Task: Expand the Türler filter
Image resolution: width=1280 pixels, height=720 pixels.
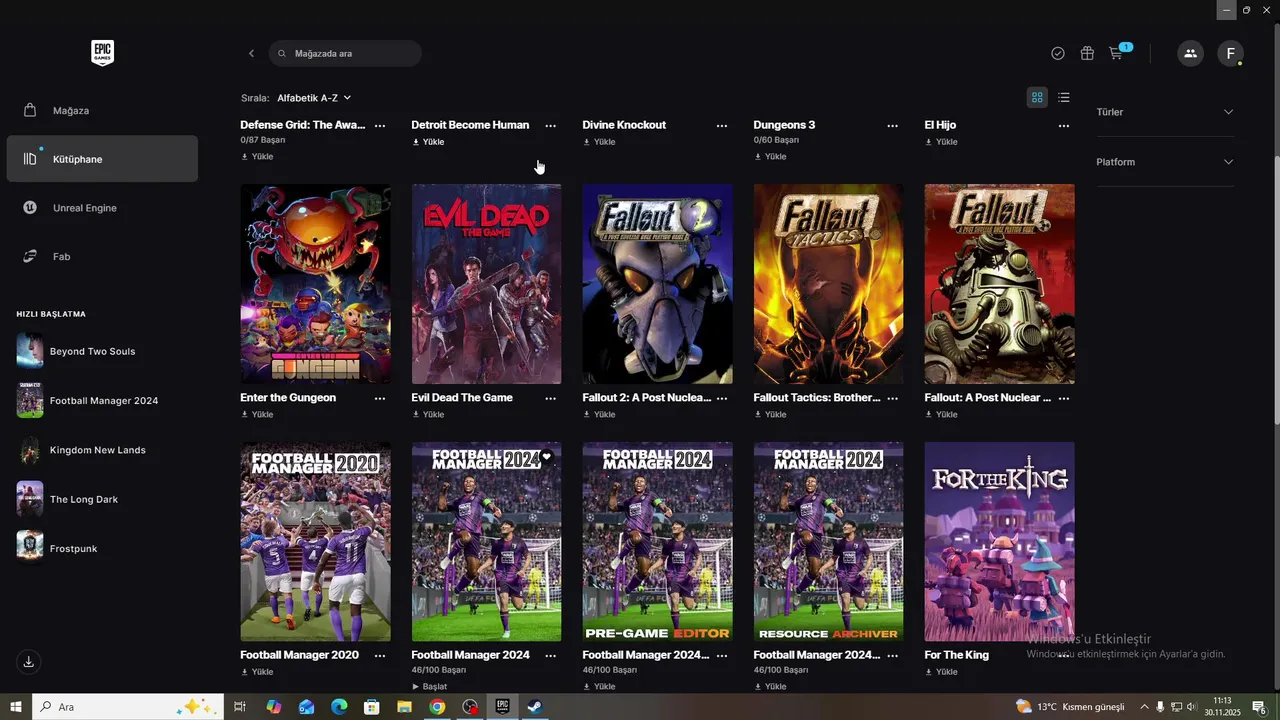Action: pyautogui.click(x=1165, y=112)
